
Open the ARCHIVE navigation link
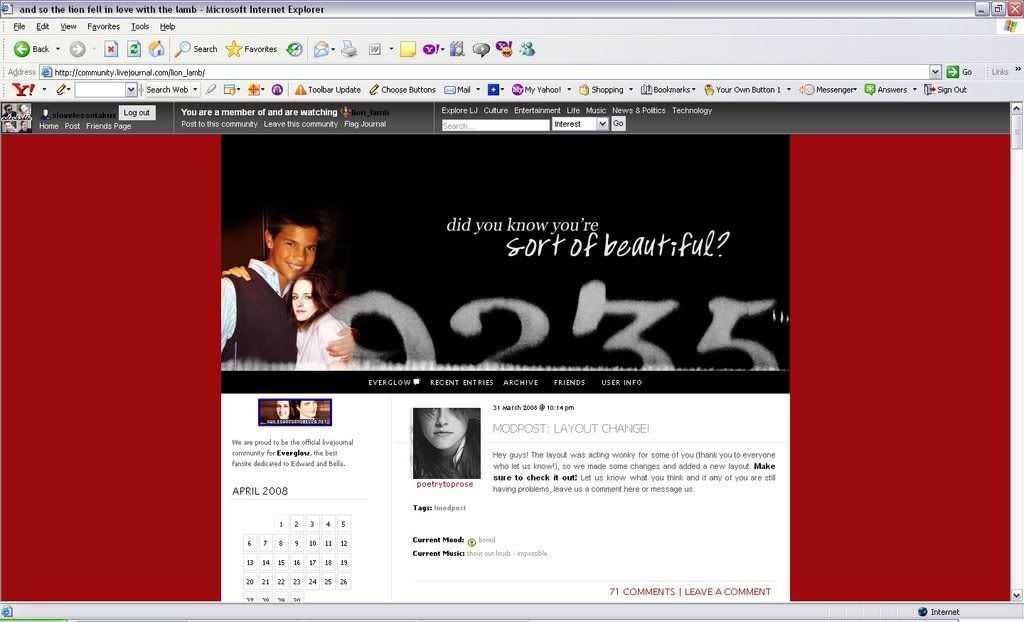tap(520, 383)
